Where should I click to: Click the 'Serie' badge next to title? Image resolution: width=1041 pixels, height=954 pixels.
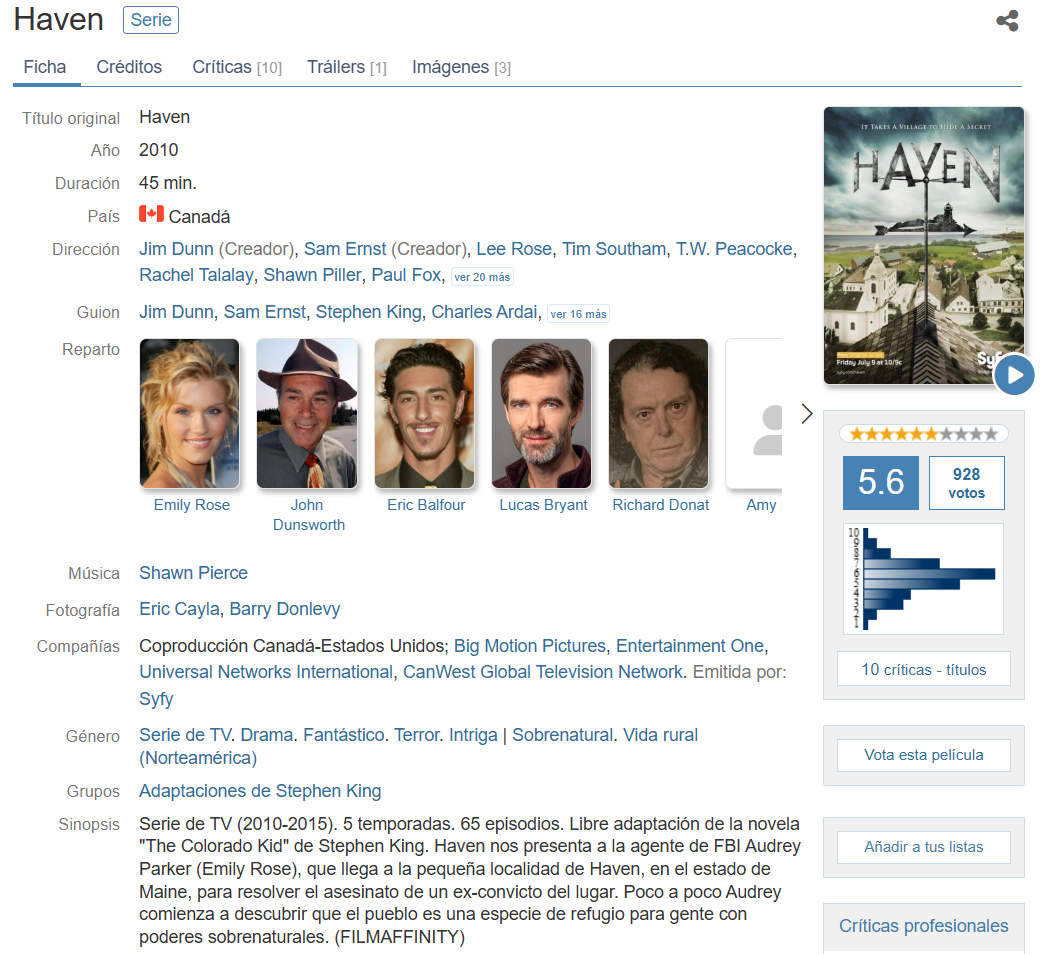(x=151, y=20)
